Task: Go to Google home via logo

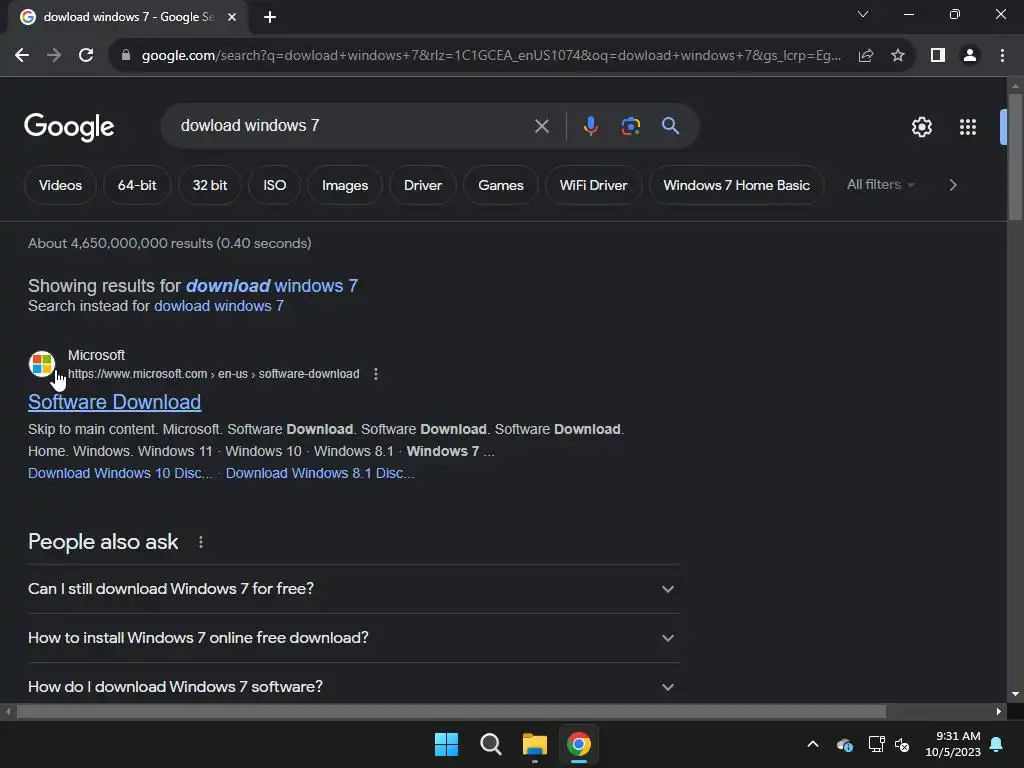Action: pyautogui.click(x=69, y=127)
